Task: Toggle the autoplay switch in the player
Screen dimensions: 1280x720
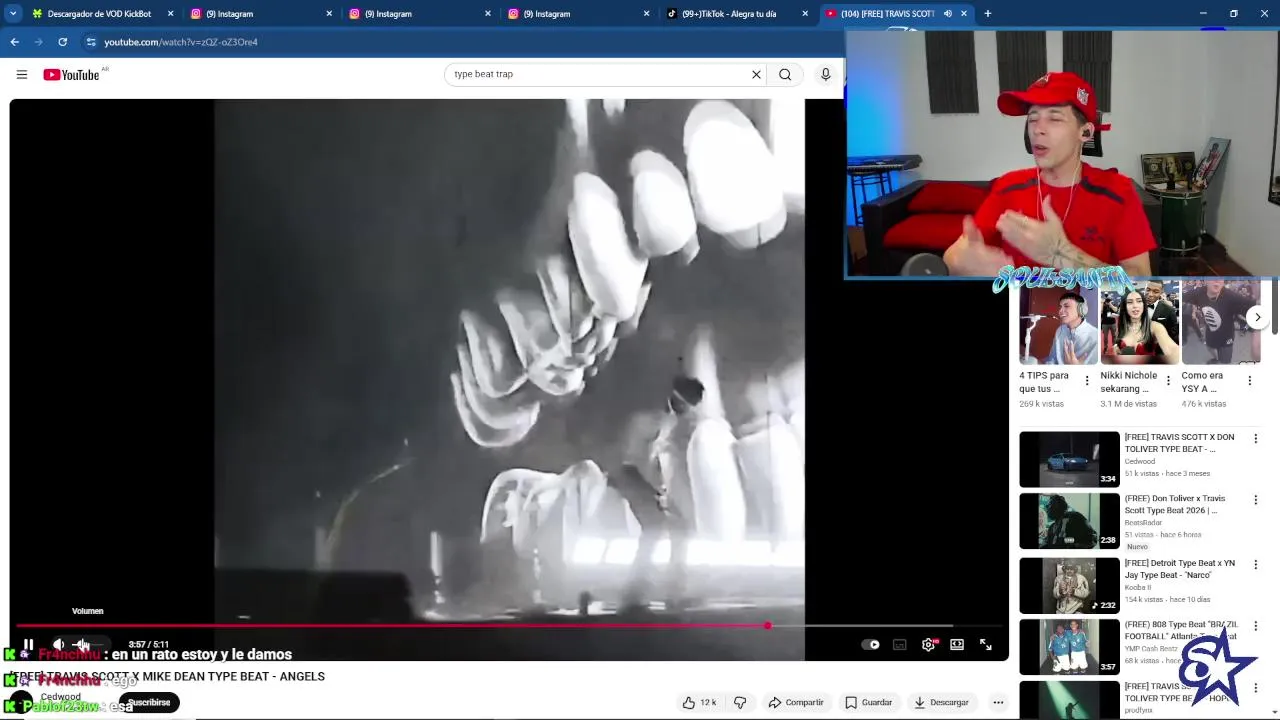Action: coord(871,645)
